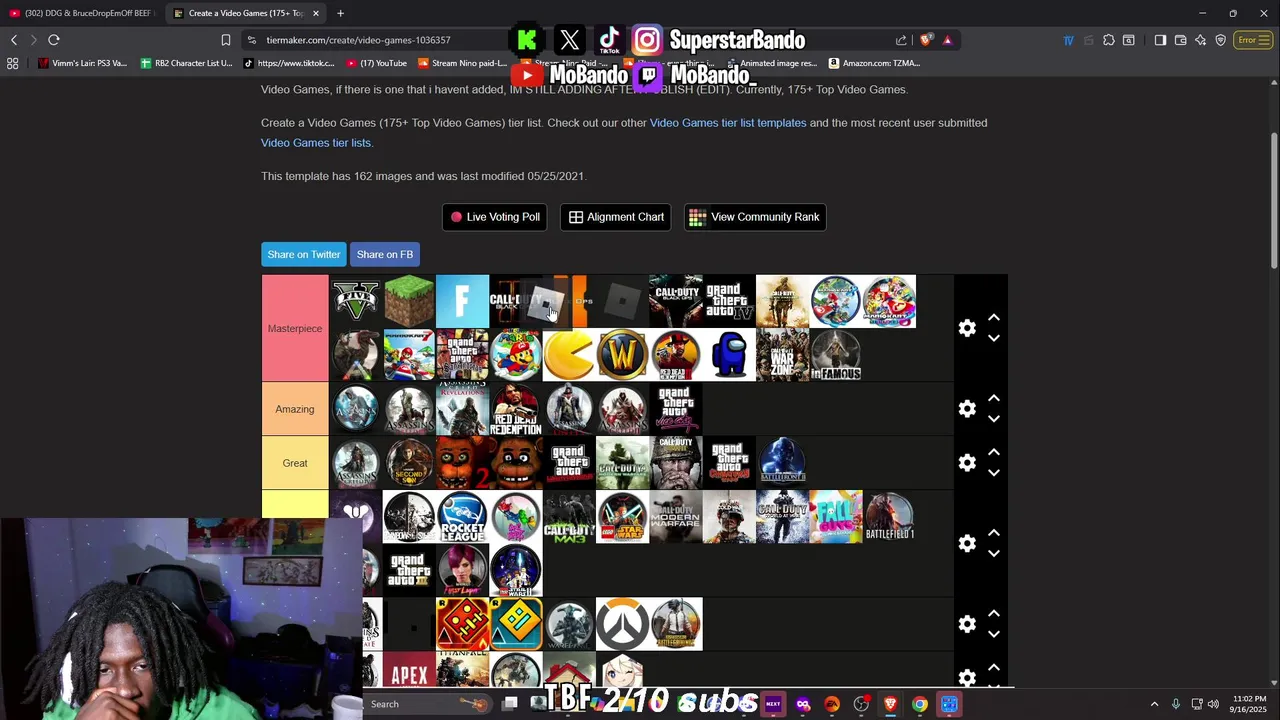This screenshot has height=720, width=1280.
Task: Open Brave Shields lion icon
Action: [926, 40]
